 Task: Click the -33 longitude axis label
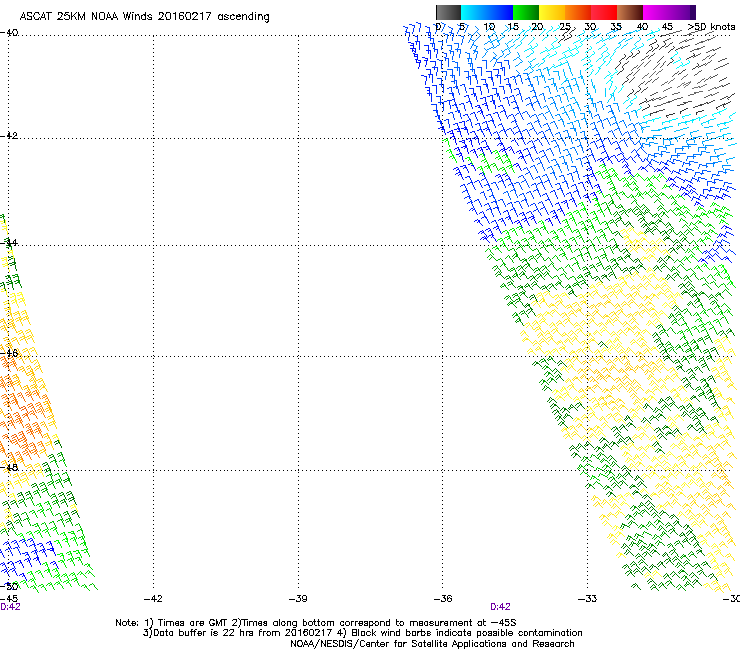click(587, 599)
